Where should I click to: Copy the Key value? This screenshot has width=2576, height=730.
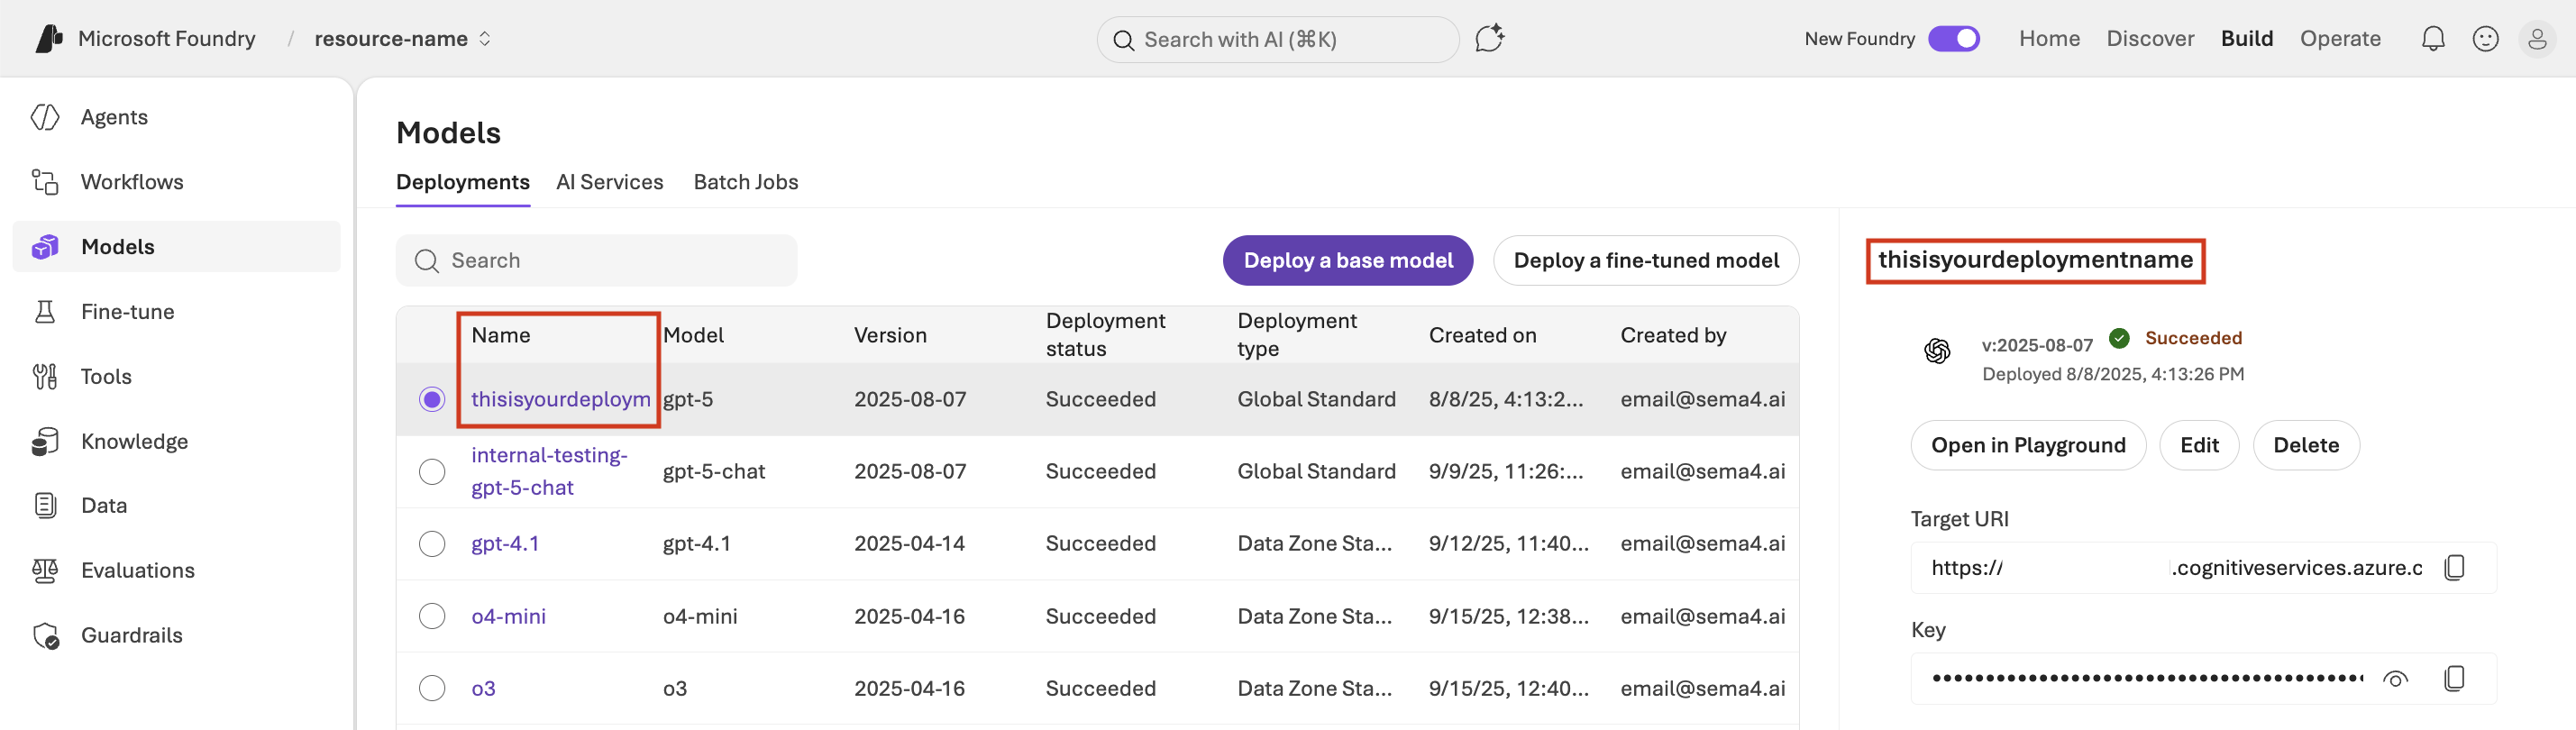click(x=2454, y=679)
